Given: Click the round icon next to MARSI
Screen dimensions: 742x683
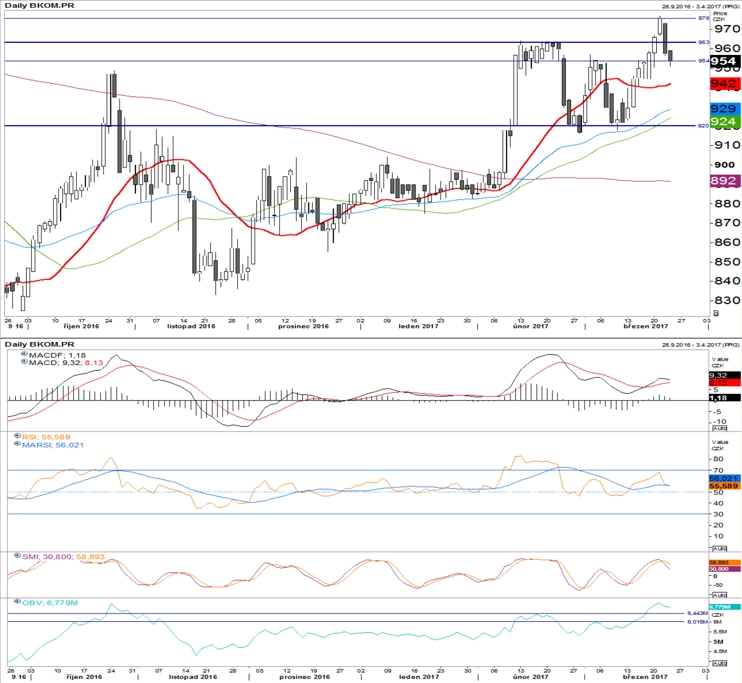Looking at the screenshot, I should point(18,444).
